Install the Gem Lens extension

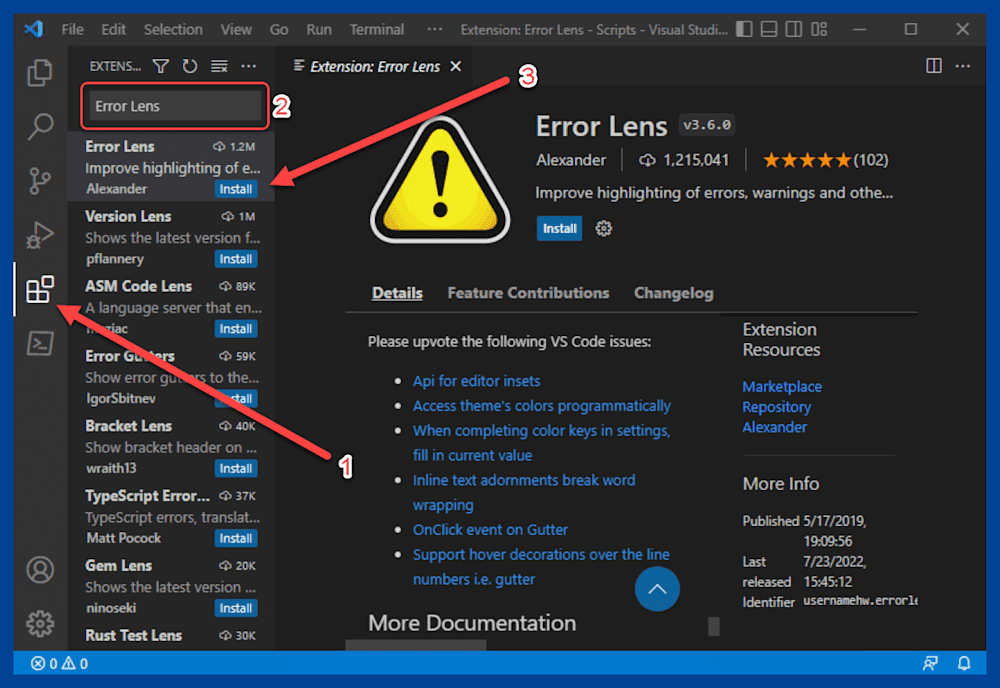236,608
